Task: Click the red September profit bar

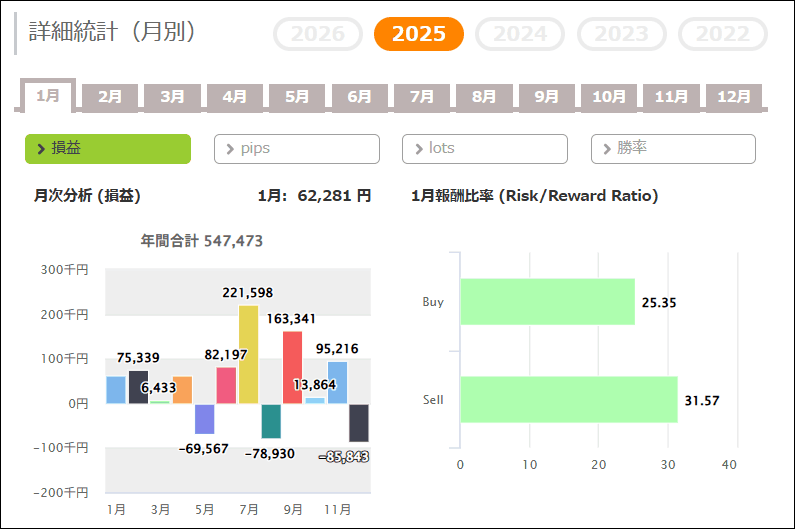Action: point(293,367)
